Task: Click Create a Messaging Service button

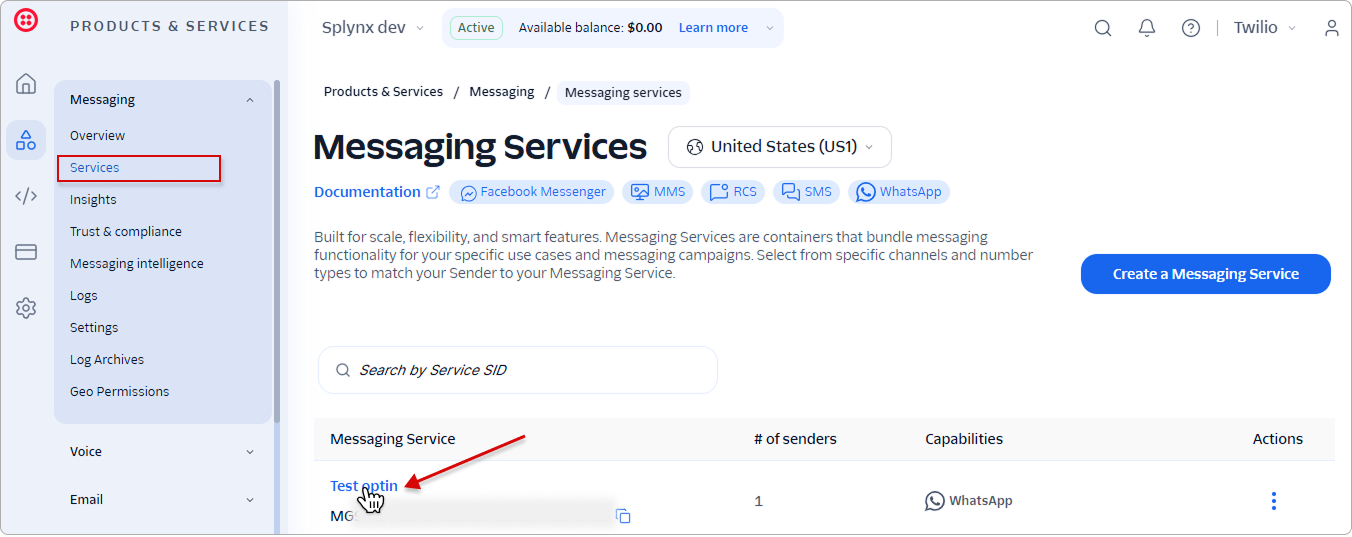Action: pos(1206,274)
